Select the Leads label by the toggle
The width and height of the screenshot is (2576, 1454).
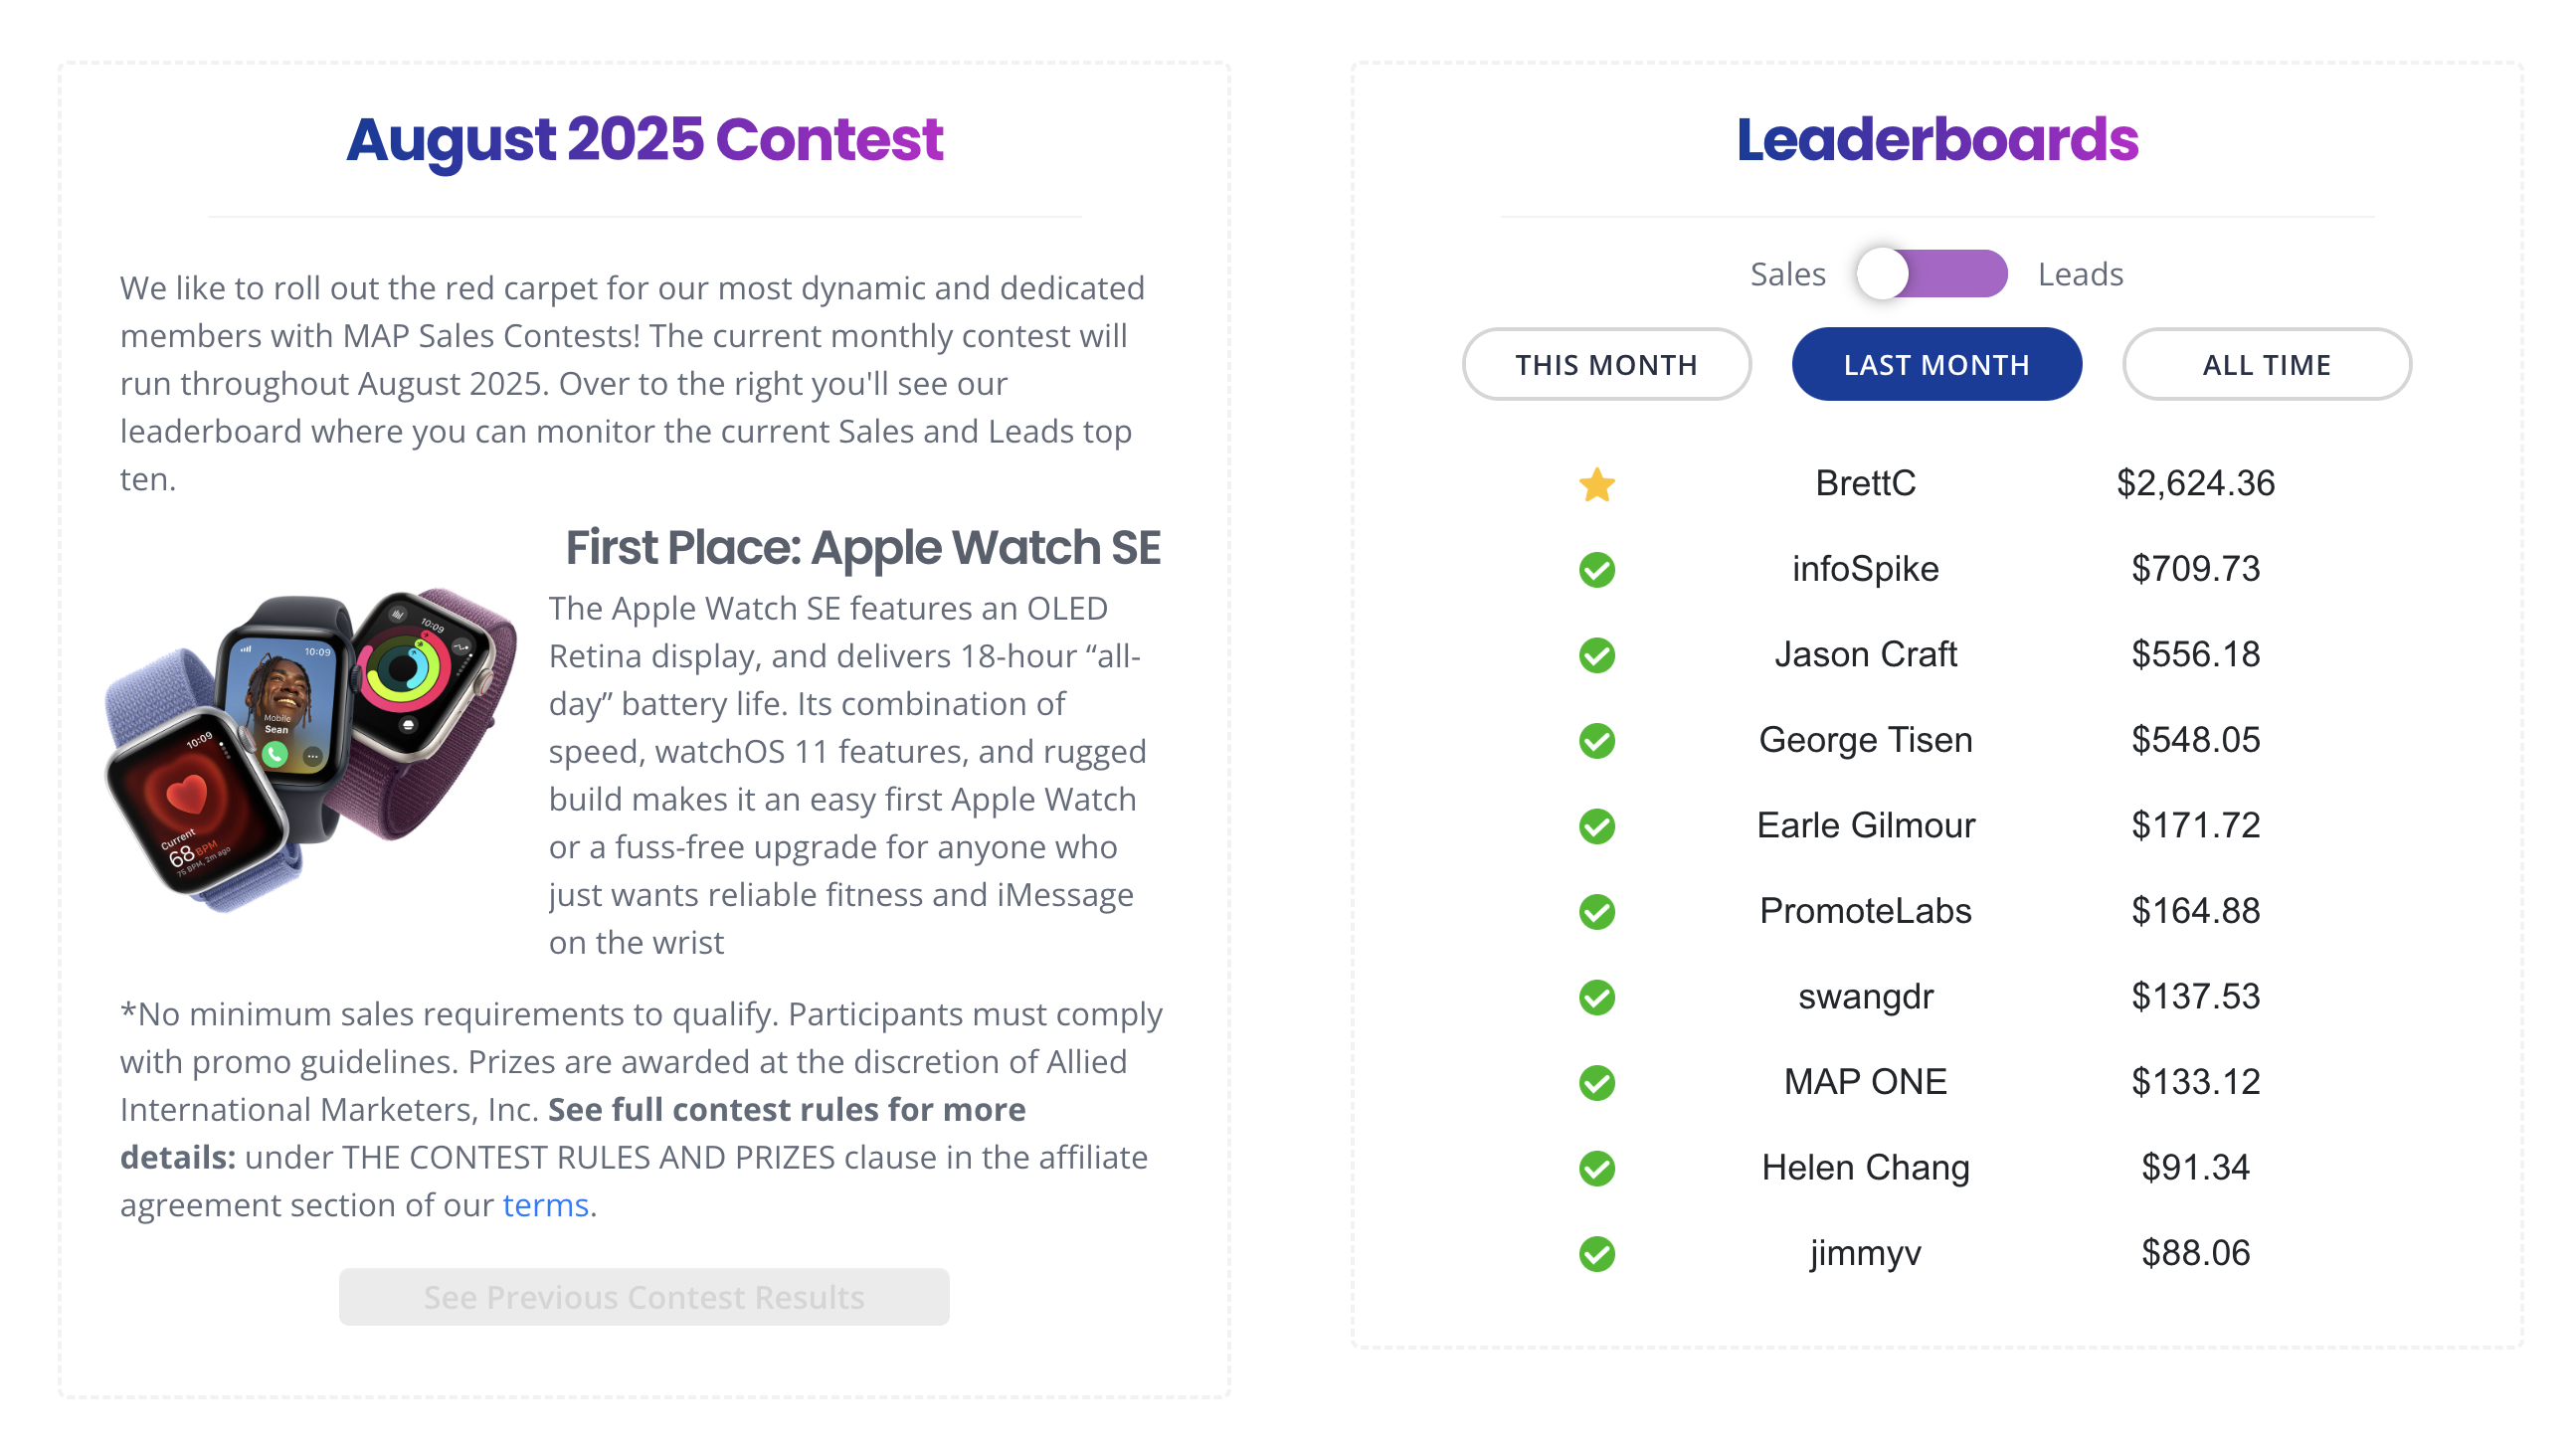2080,274
